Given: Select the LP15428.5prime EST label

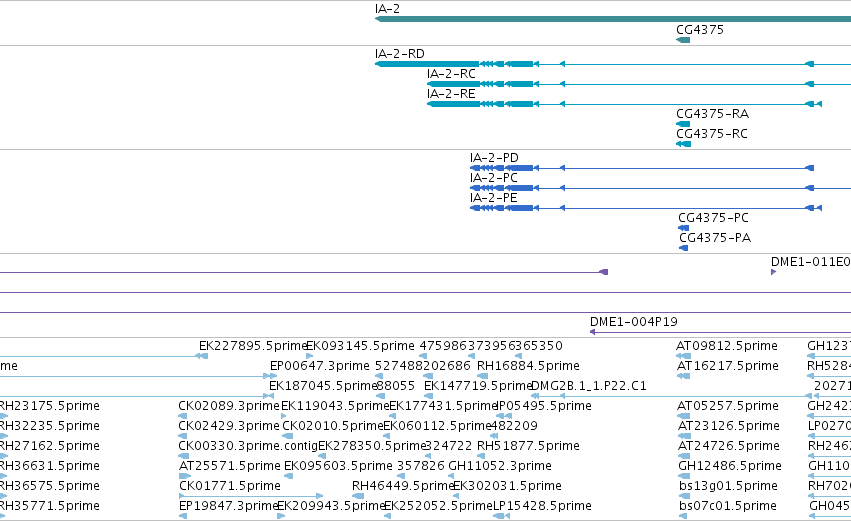Looking at the screenshot, I should tap(542, 507).
